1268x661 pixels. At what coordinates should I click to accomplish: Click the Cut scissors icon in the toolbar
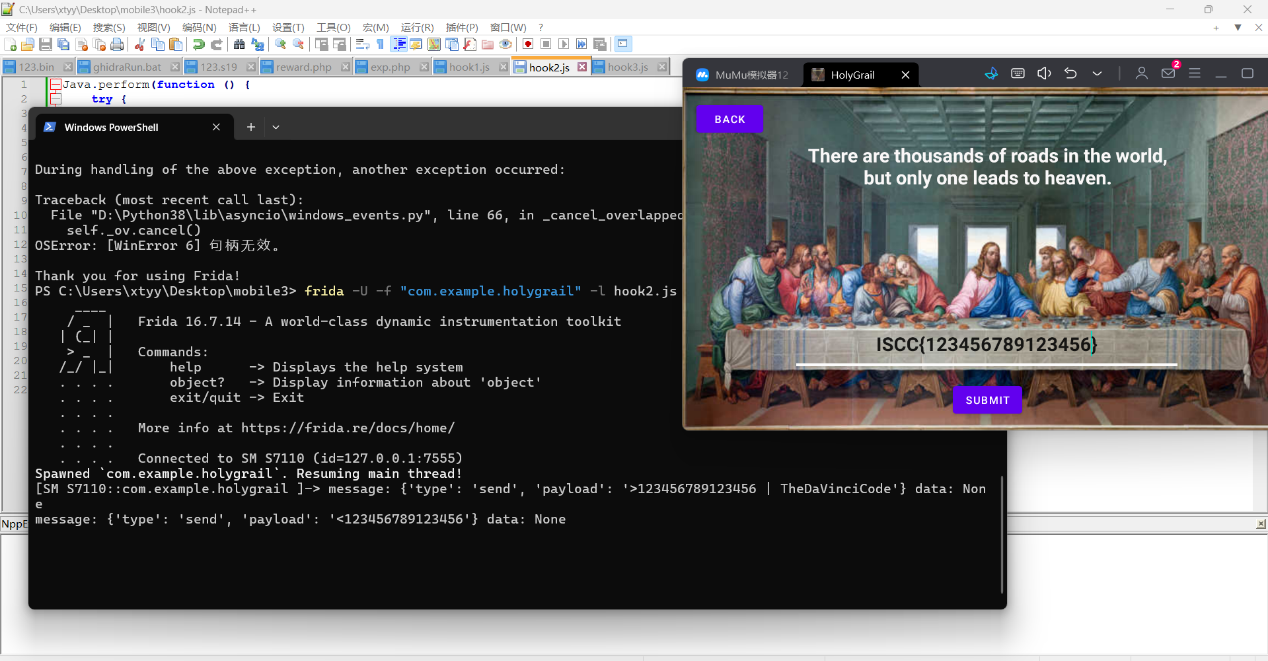coord(139,44)
